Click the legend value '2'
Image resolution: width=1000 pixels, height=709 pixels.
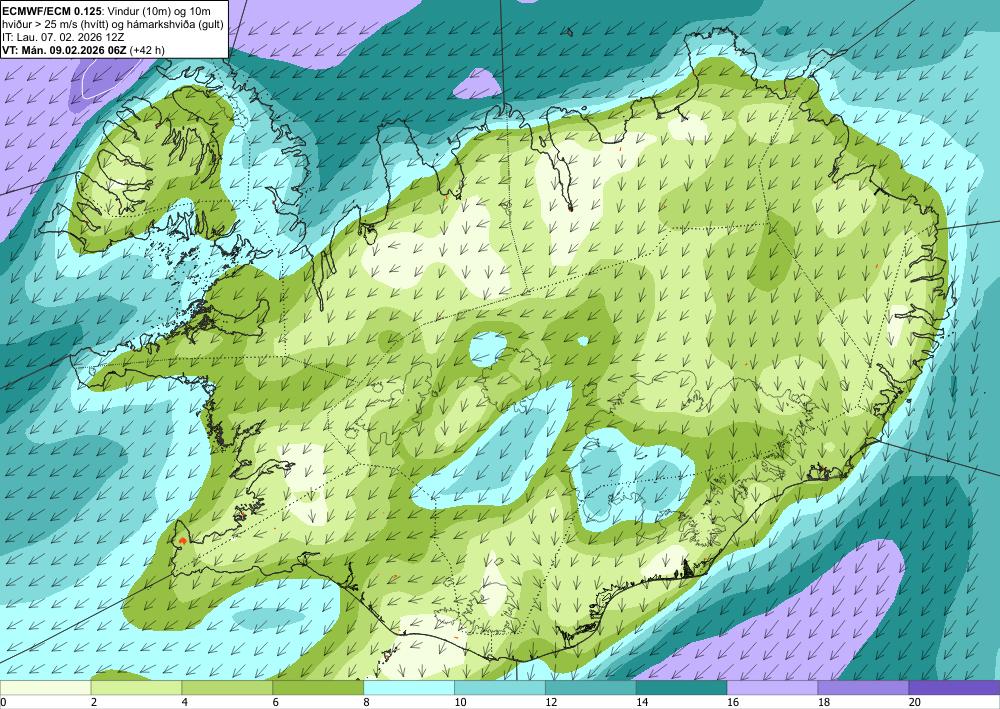pyautogui.click(x=94, y=702)
